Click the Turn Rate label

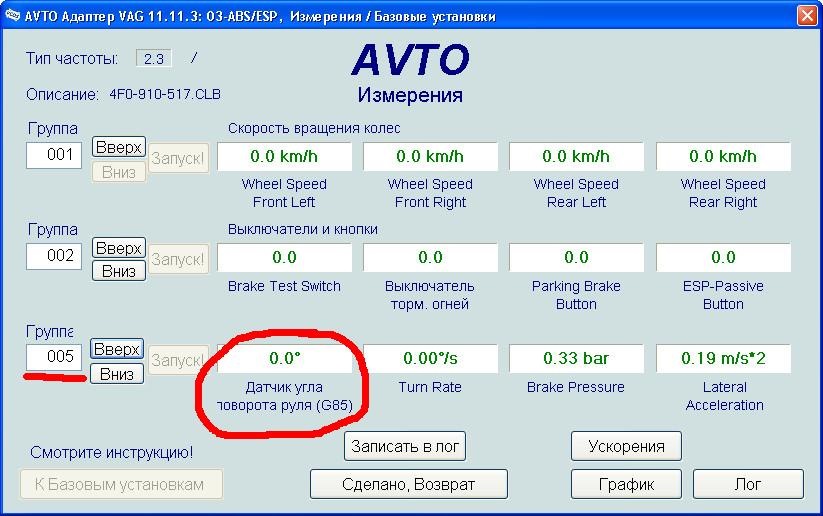pyautogui.click(x=430, y=387)
